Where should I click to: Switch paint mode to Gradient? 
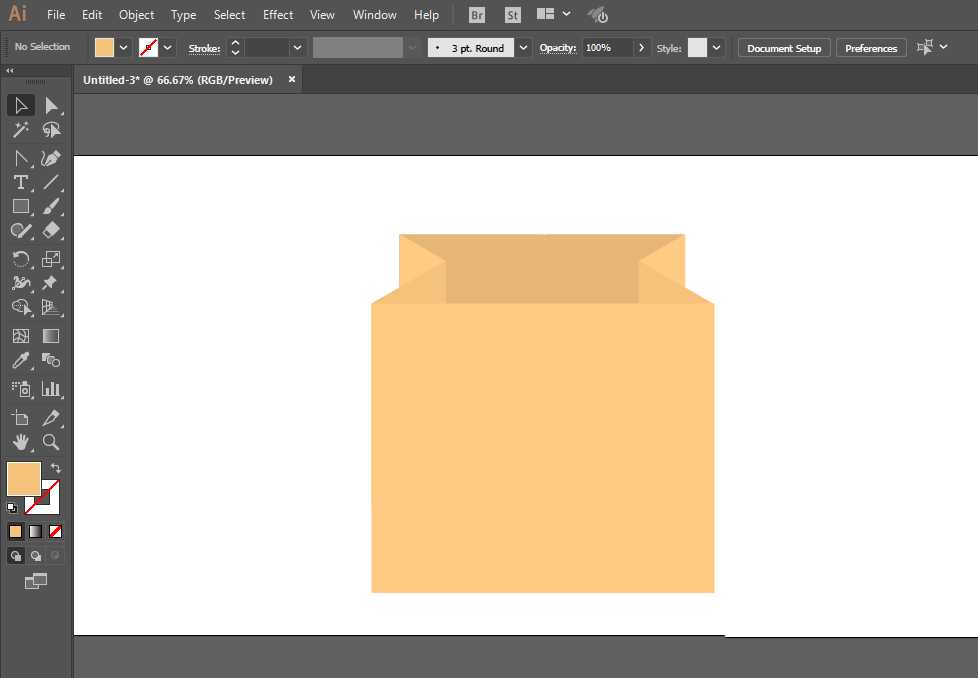[35, 532]
